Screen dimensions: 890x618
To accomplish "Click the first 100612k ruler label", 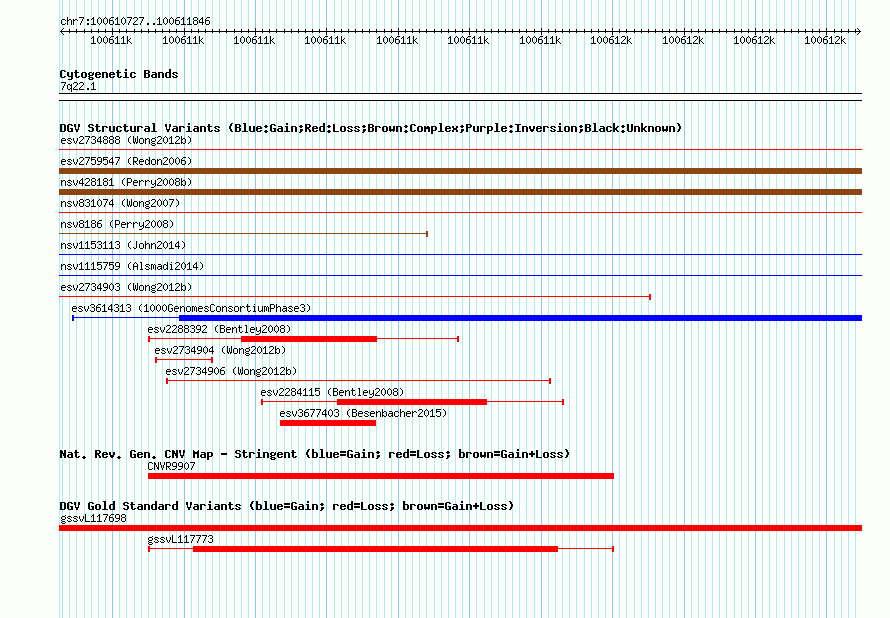I will pyautogui.click(x=611, y=40).
